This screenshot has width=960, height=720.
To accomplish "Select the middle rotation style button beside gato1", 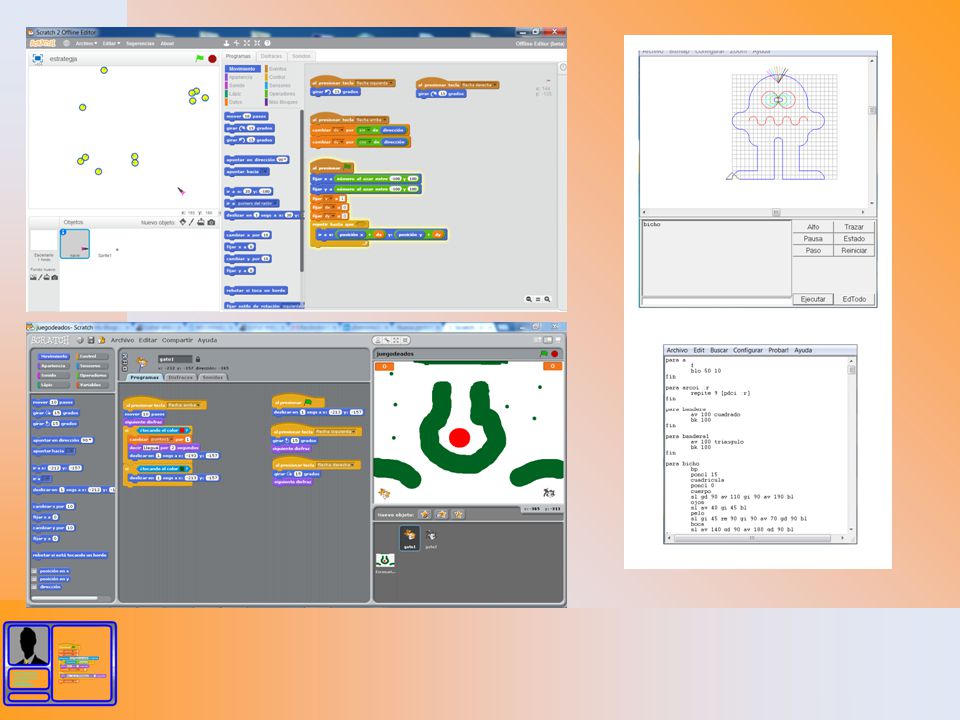I will pyautogui.click(x=125, y=362).
